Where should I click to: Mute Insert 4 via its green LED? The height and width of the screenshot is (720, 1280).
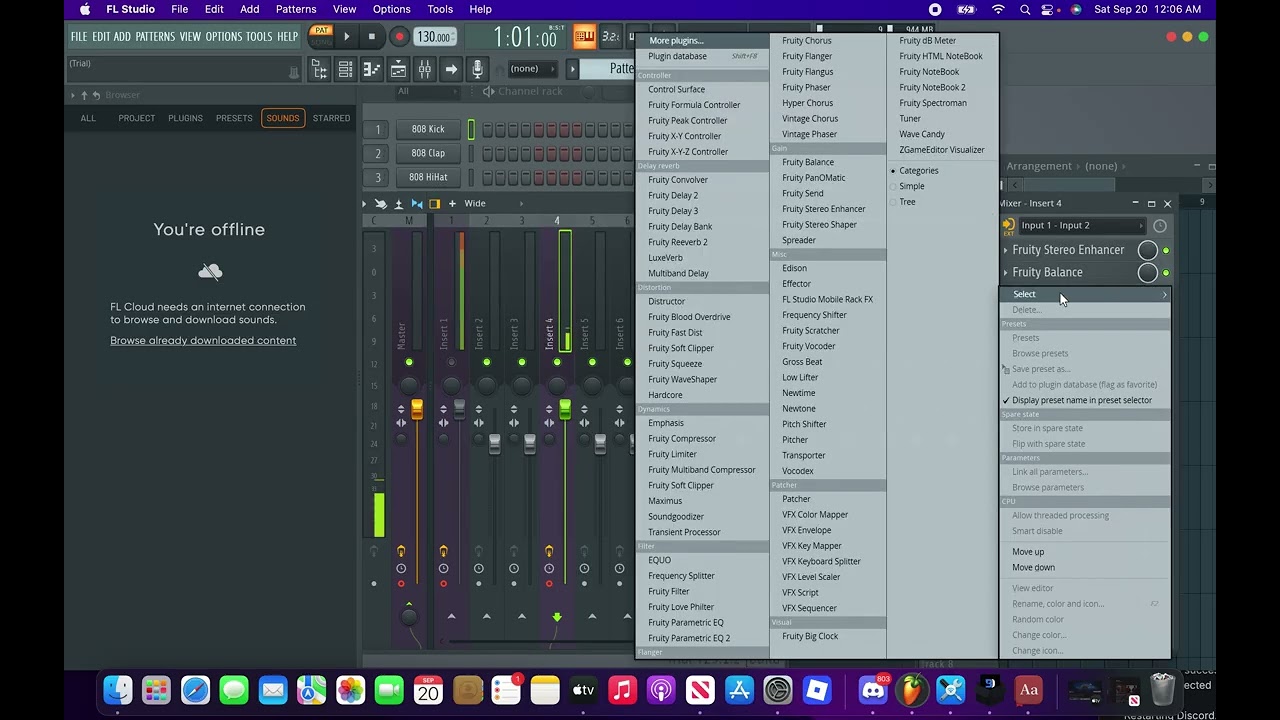(x=557, y=362)
